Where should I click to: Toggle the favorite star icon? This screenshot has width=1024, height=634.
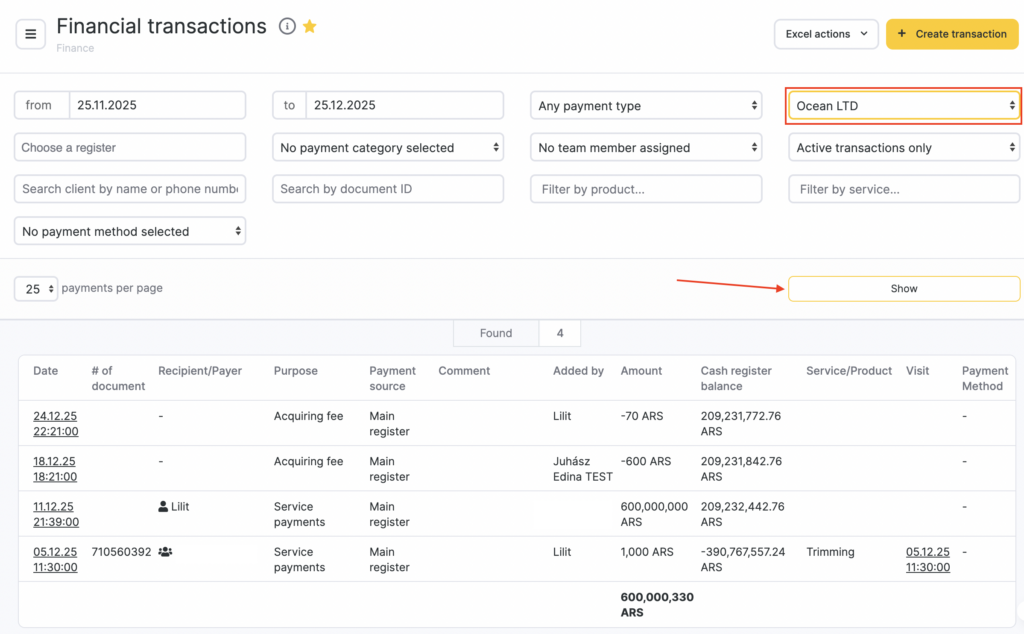(x=310, y=27)
